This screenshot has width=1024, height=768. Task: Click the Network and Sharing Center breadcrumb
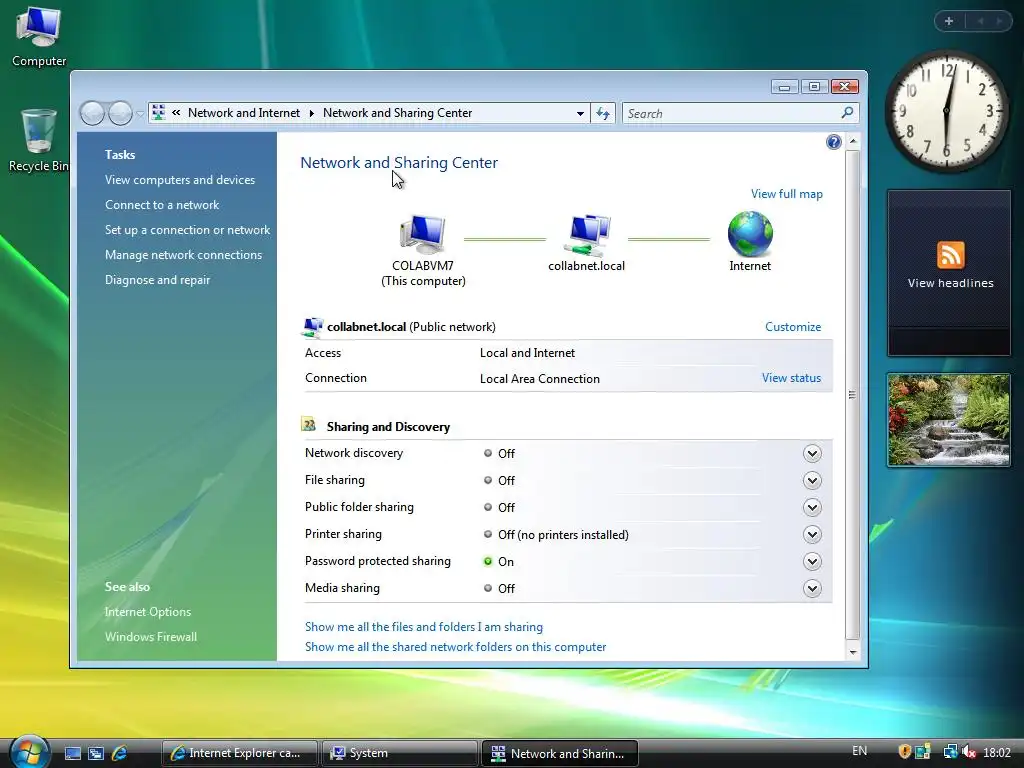tap(397, 113)
